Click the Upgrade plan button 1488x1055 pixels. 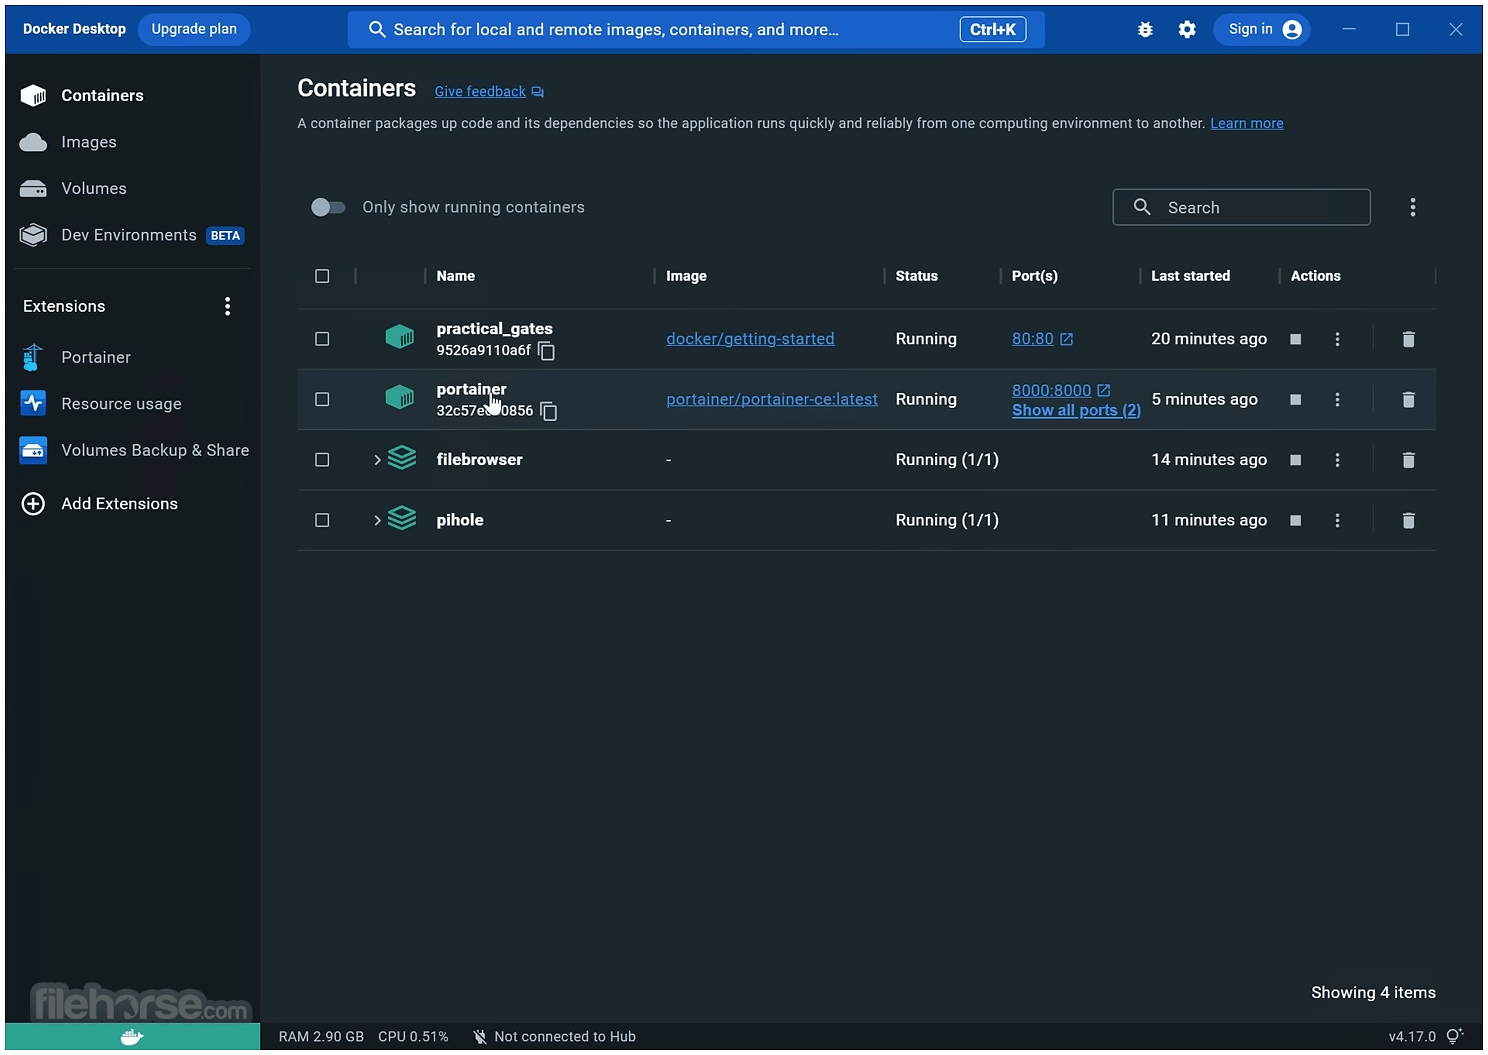click(194, 29)
